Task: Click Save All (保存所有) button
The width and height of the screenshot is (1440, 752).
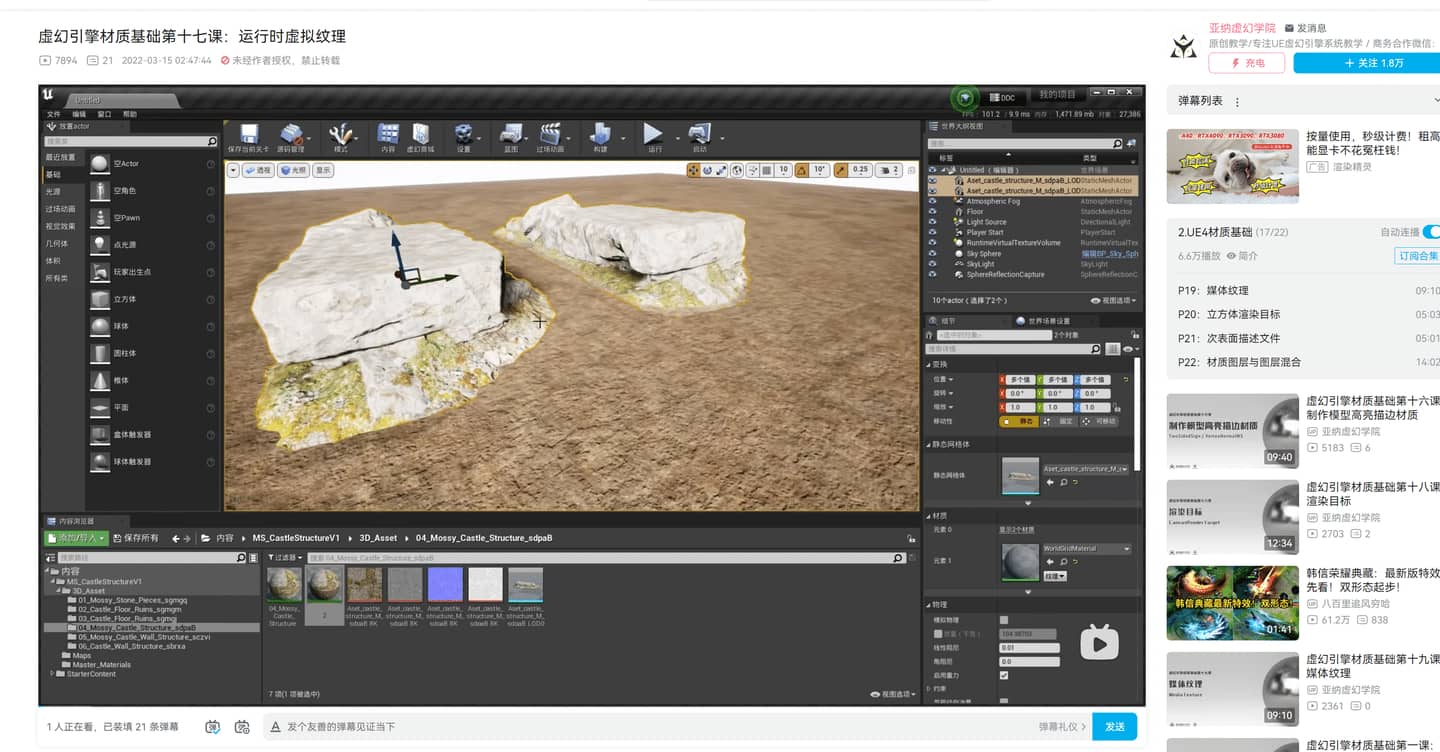Action: pos(136,538)
